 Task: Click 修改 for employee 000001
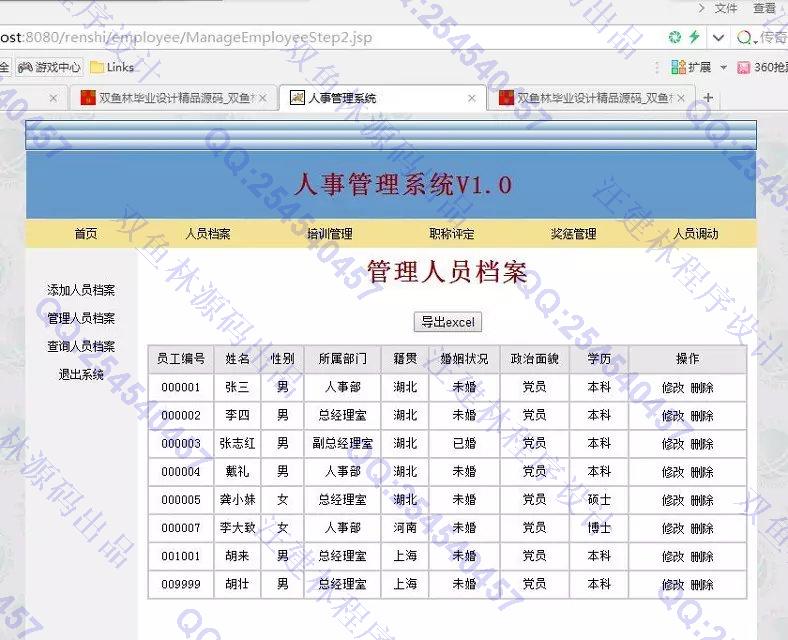[673, 387]
